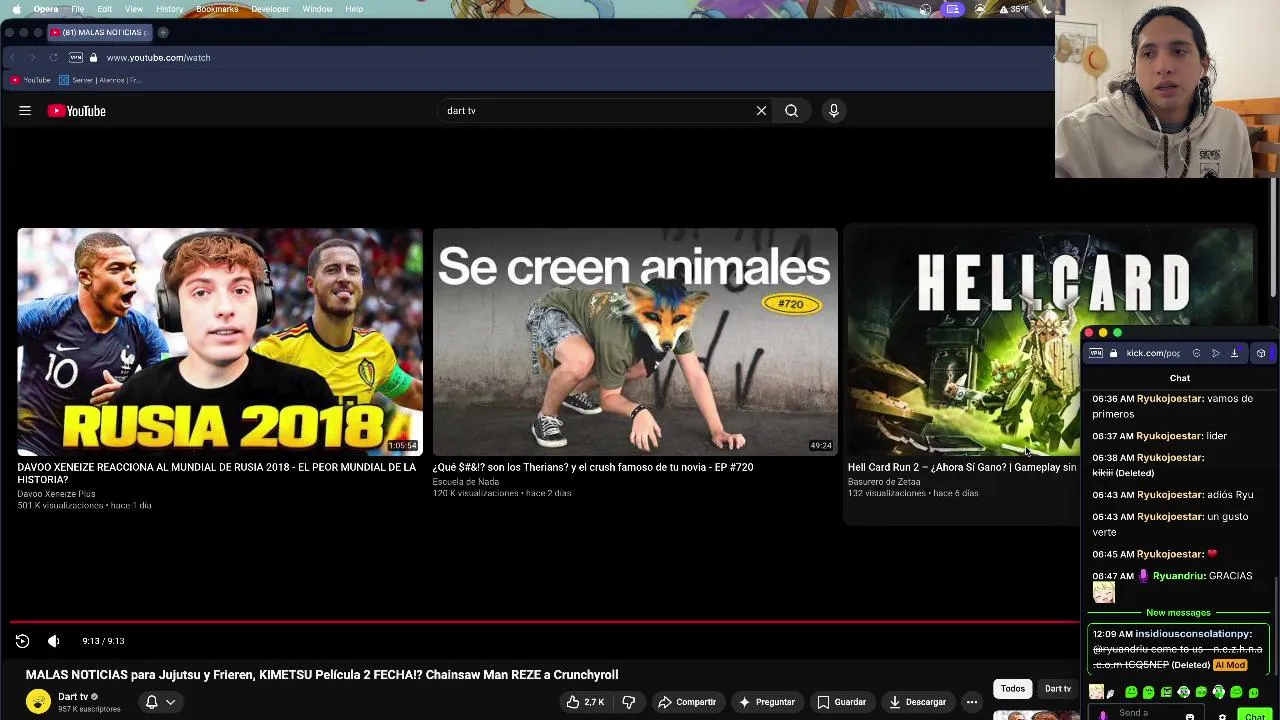Open 'son los Therians' episode #720 title
Screen dimensions: 1280x720
[593, 467]
